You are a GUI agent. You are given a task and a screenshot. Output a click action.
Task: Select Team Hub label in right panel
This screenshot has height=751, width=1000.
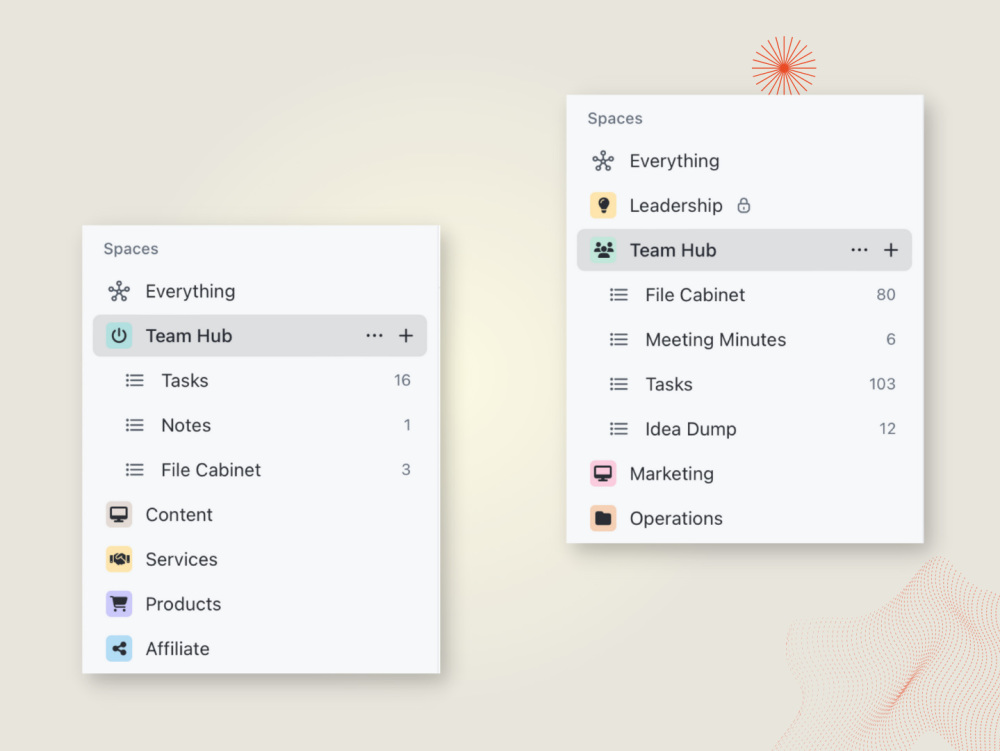coord(673,250)
